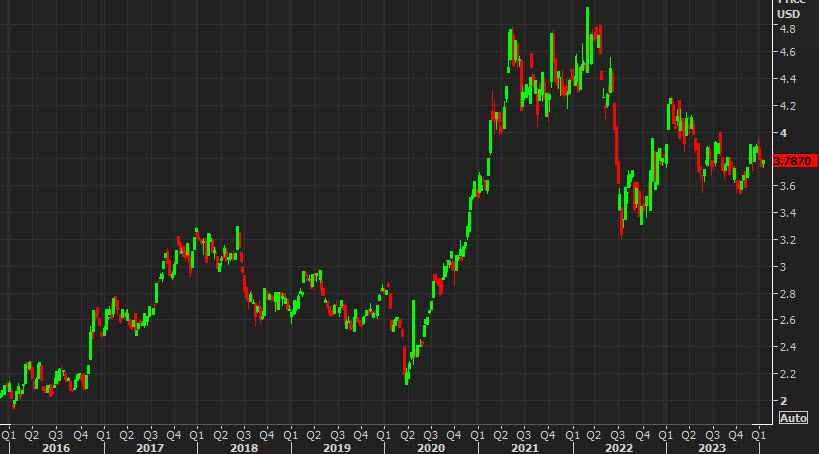Click the 2.8 price axis label
This screenshot has height=454, width=819.
(x=788, y=293)
